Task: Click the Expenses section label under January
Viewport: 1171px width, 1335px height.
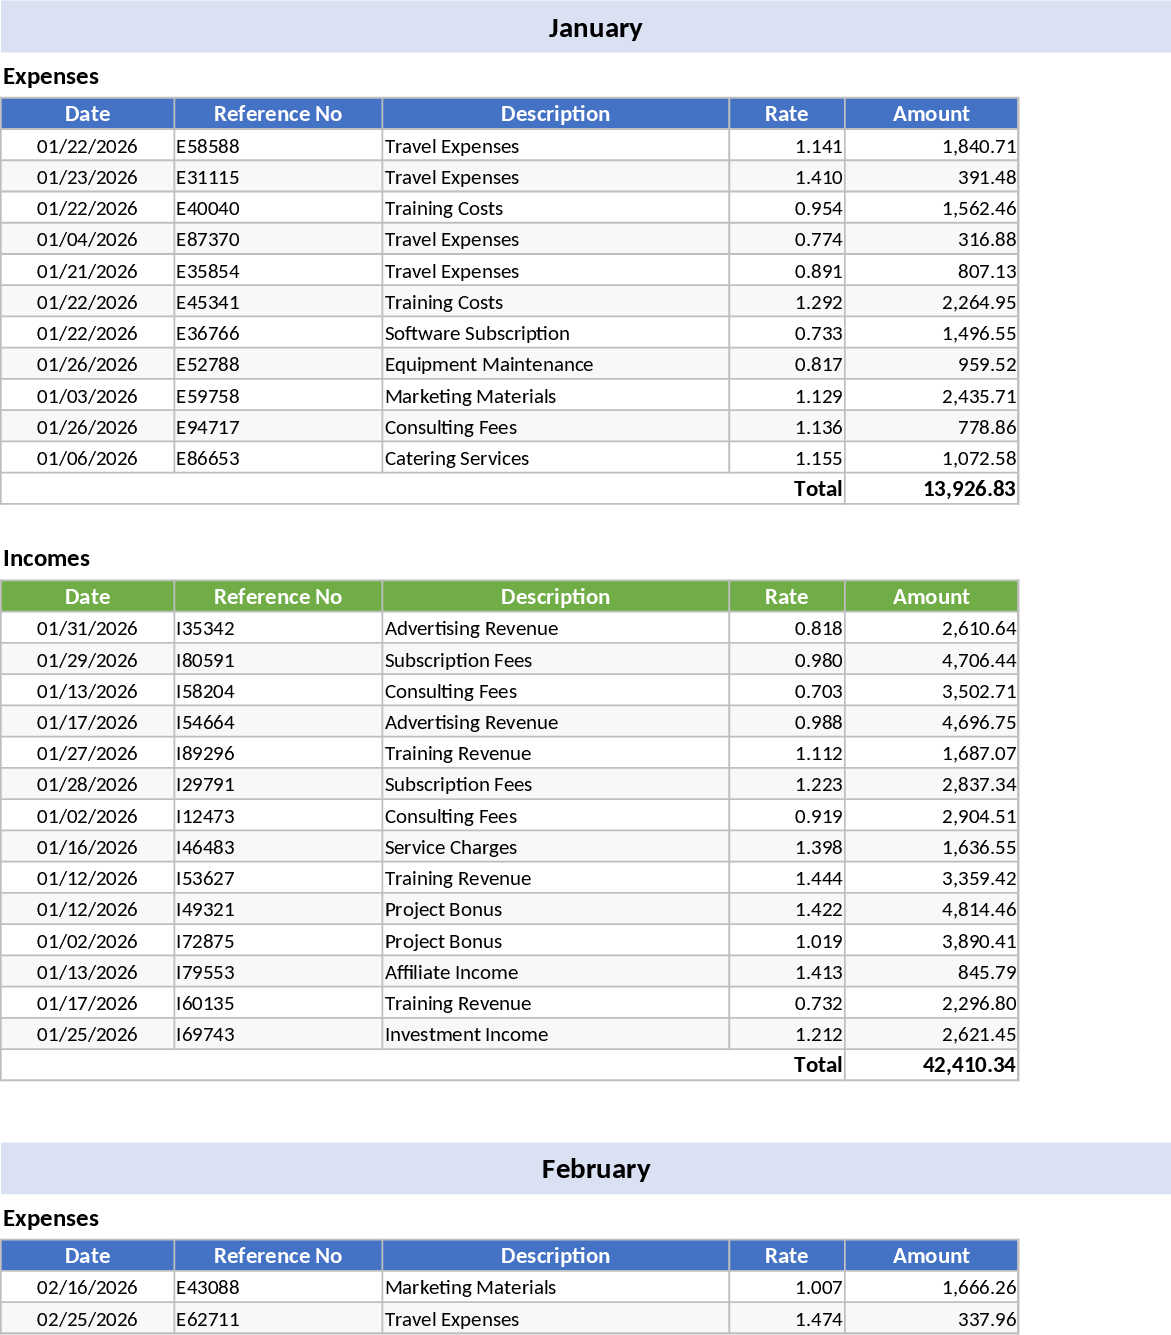Action: coord(51,76)
